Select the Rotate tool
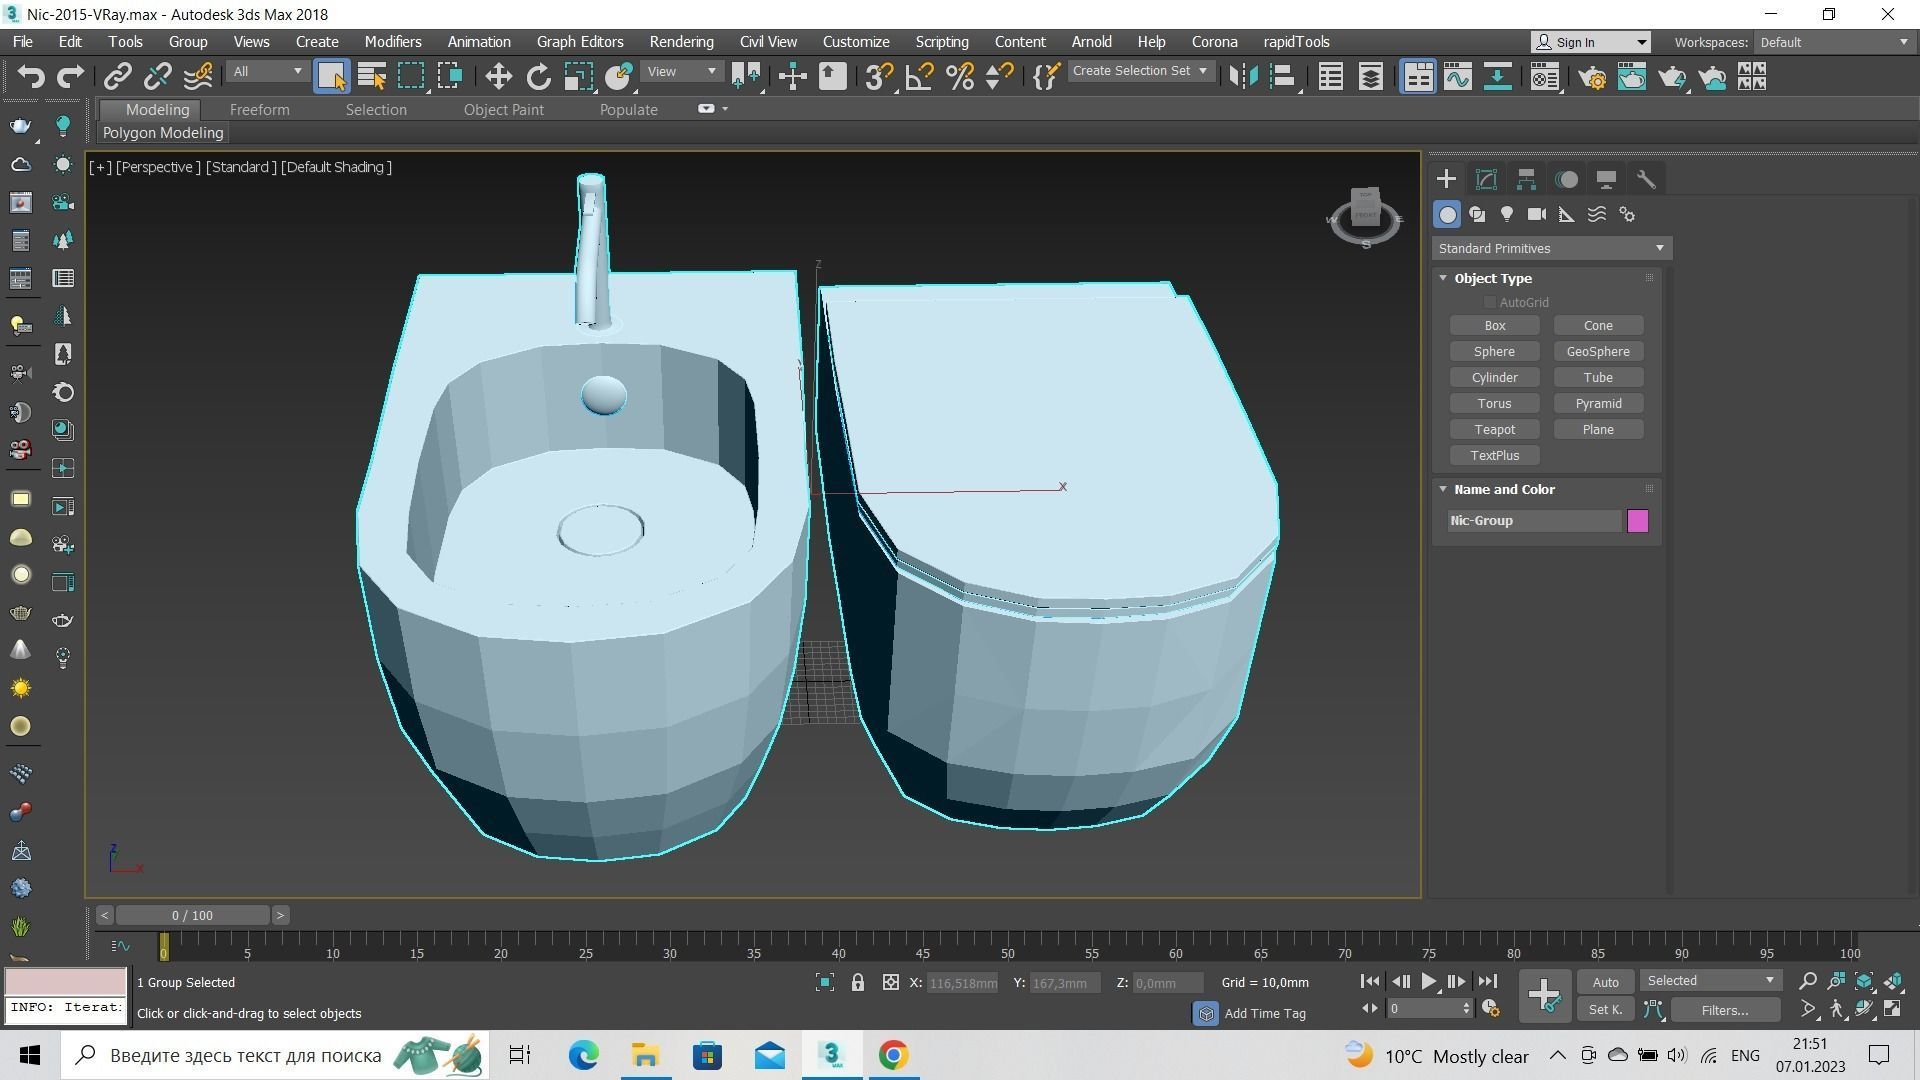The width and height of the screenshot is (1920, 1080). click(539, 75)
